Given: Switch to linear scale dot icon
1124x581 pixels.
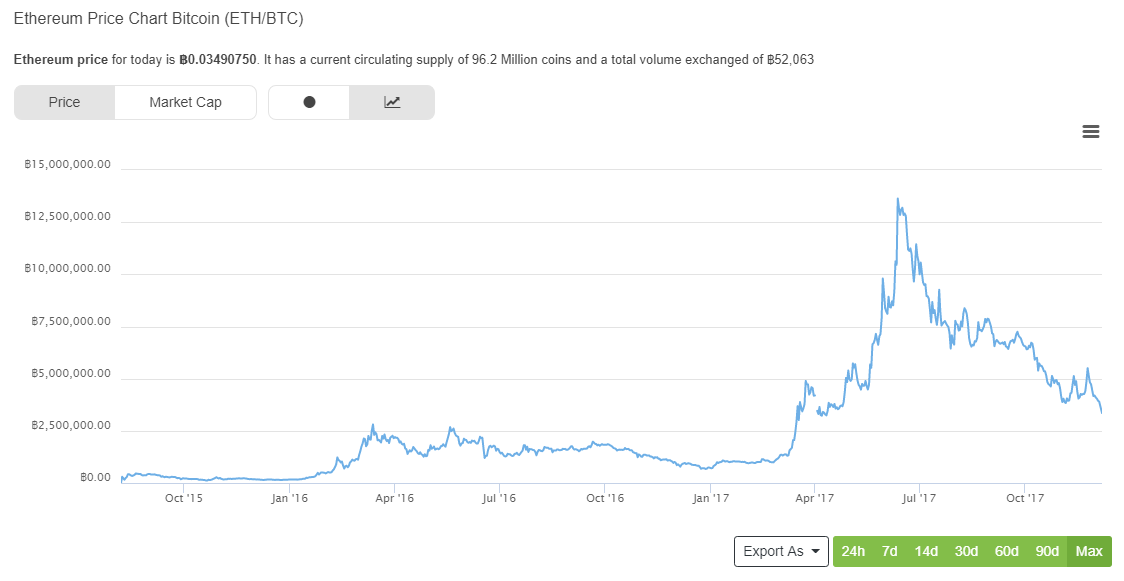Looking at the screenshot, I should pyautogui.click(x=309, y=102).
